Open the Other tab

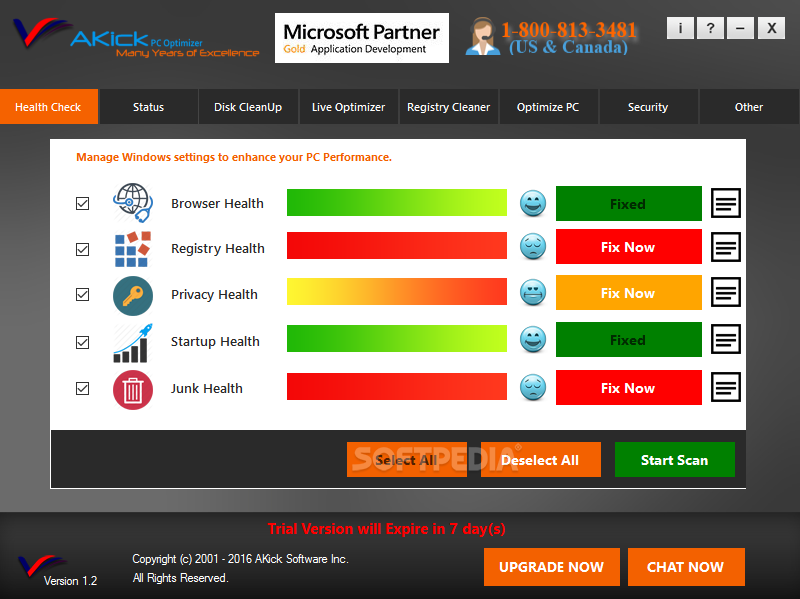pyautogui.click(x=748, y=107)
